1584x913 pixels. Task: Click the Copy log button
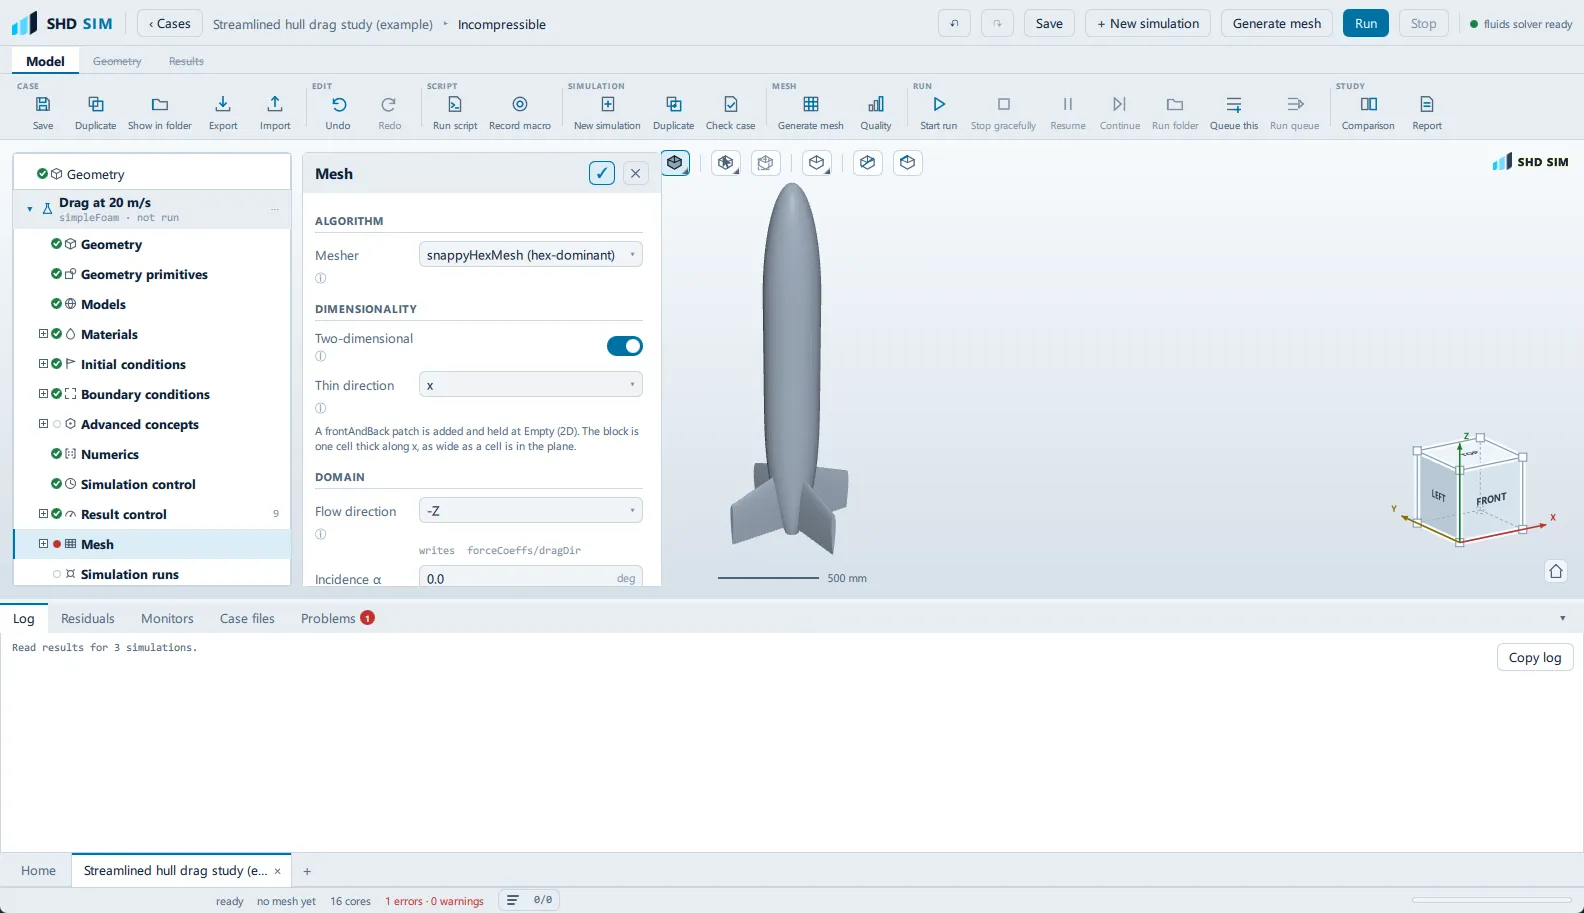1535,657
